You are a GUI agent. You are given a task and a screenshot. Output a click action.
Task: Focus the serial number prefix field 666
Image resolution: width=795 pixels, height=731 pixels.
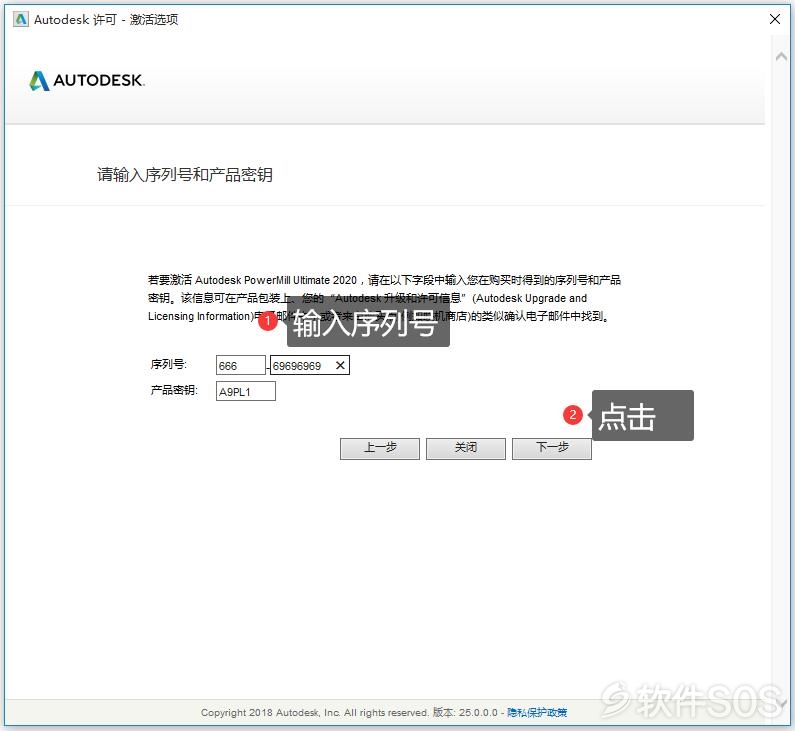click(240, 365)
